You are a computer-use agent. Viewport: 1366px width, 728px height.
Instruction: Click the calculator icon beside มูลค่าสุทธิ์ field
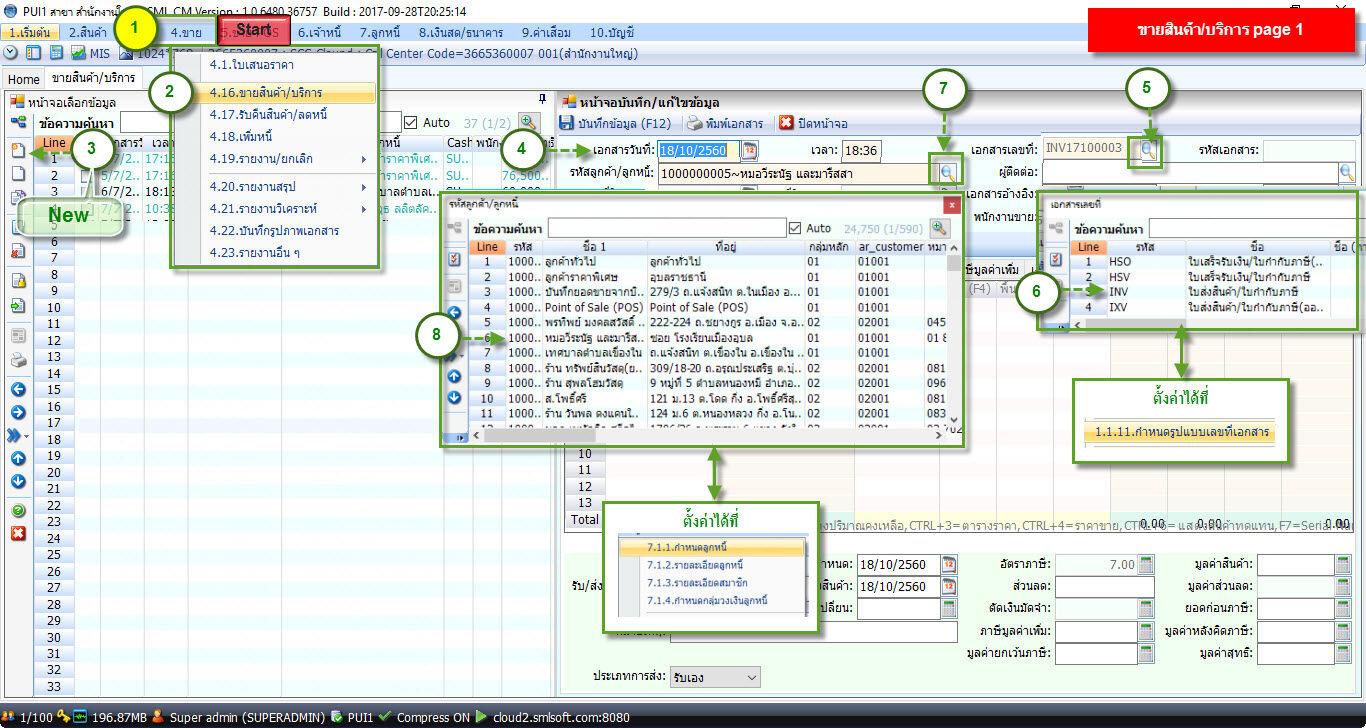point(1343,653)
